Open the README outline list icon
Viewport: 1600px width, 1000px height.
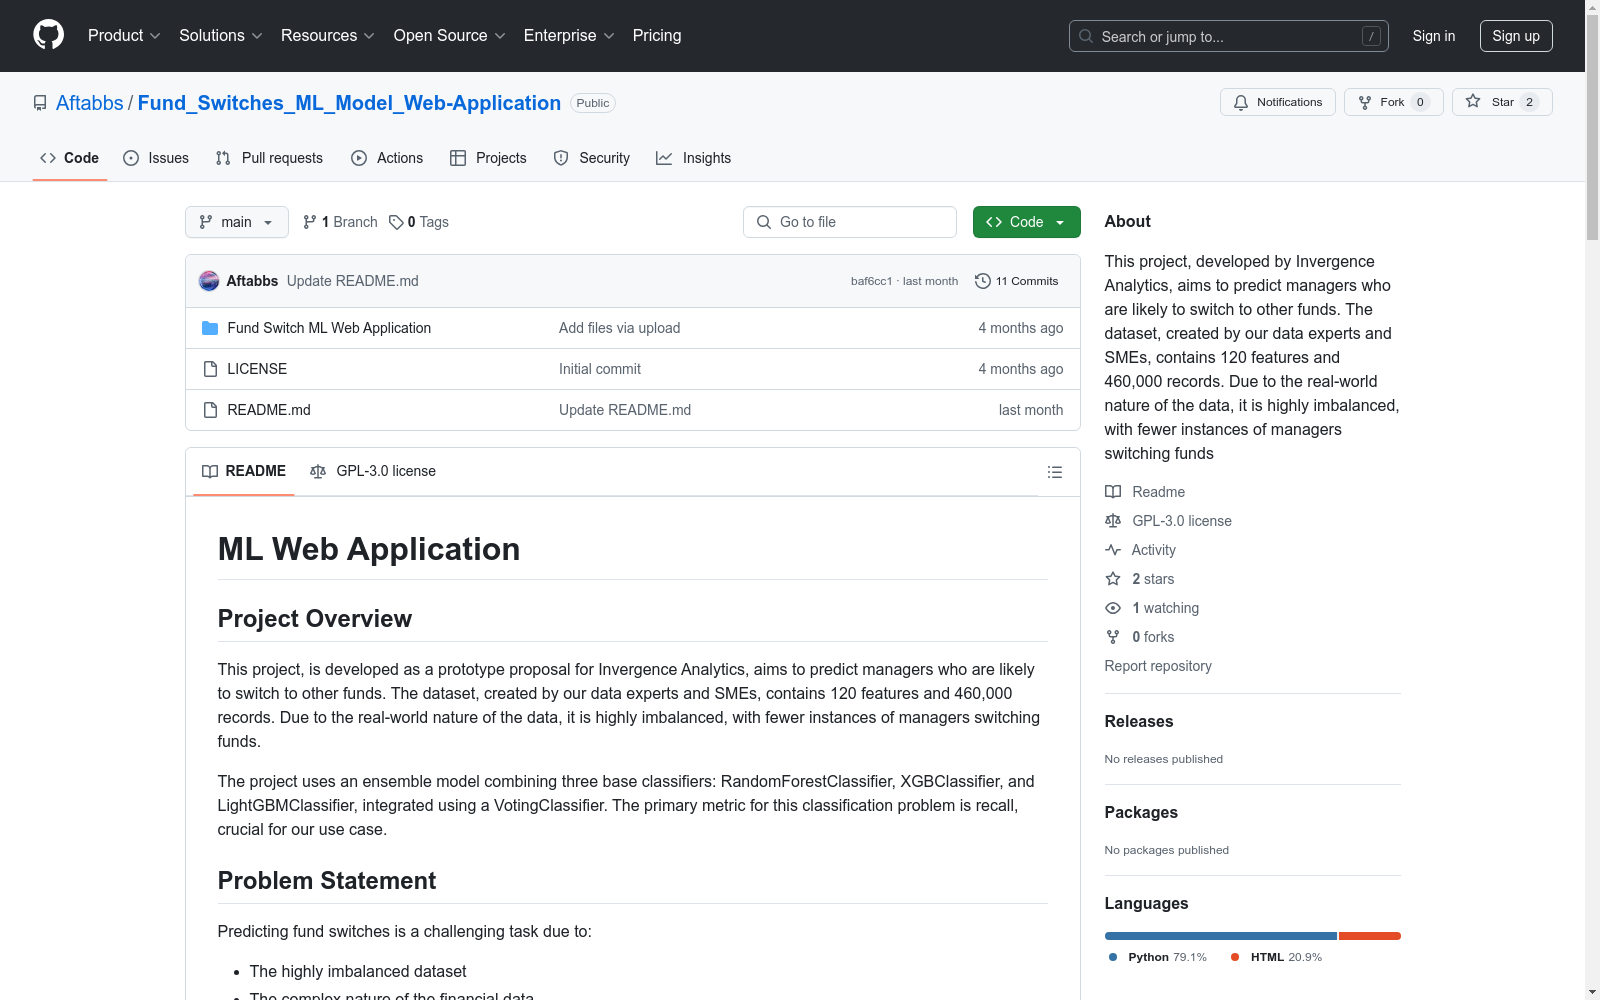coord(1055,472)
